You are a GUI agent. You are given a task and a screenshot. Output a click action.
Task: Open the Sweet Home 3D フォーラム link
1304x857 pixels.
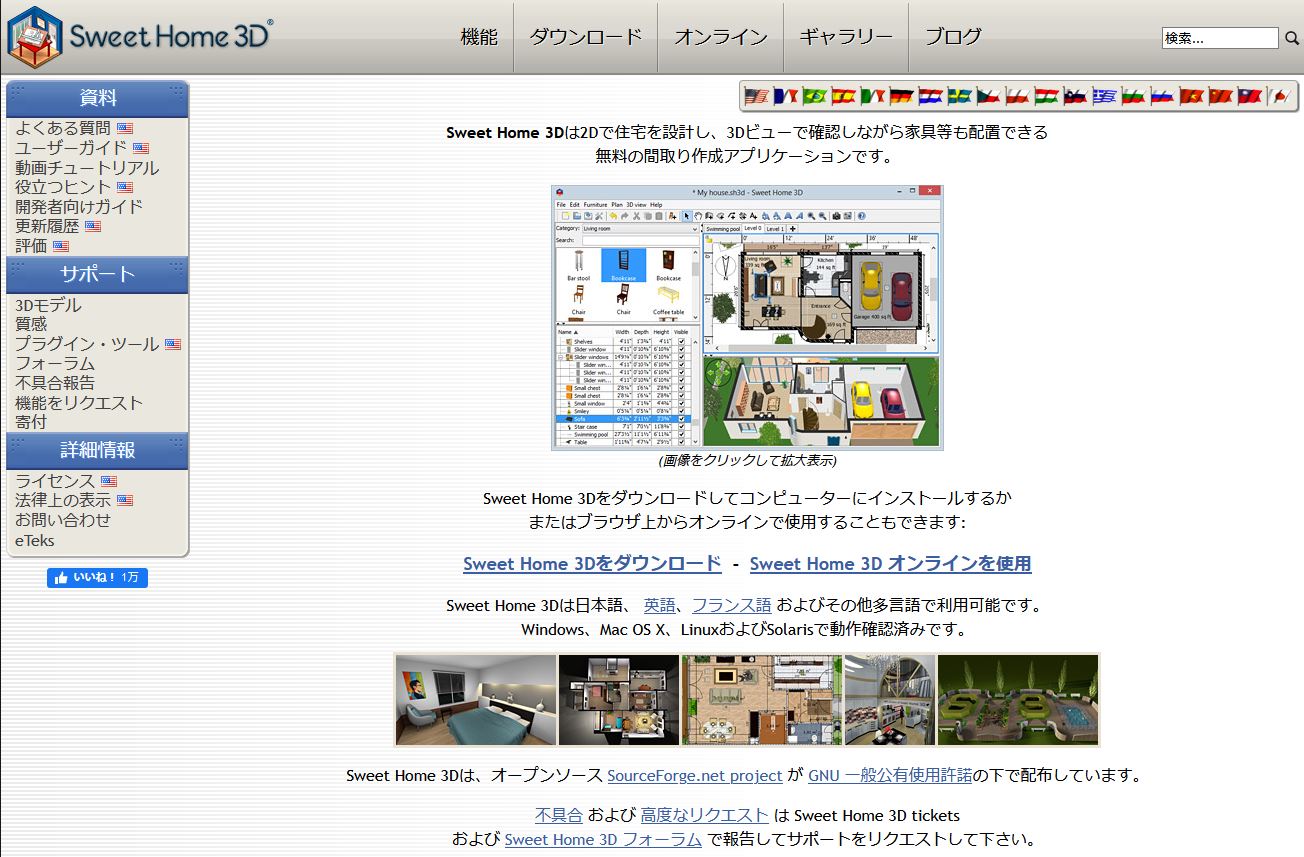[x=603, y=839]
